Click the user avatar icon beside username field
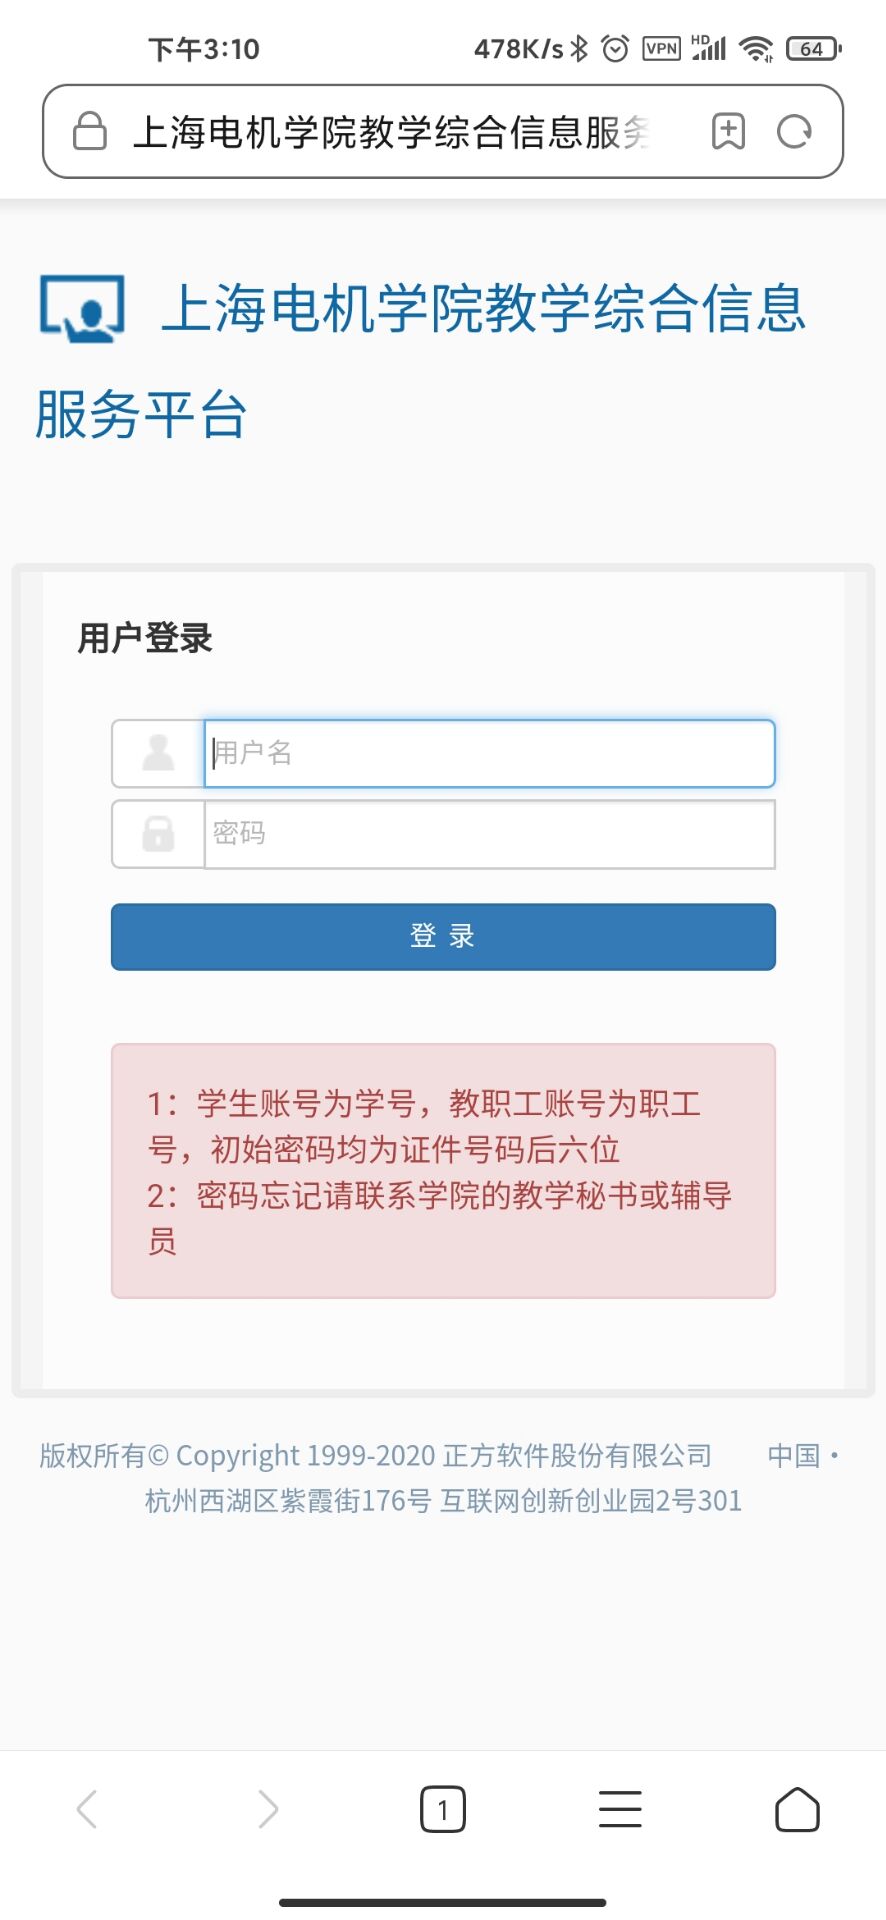The width and height of the screenshot is (886, 1920). tap(158, 753)
